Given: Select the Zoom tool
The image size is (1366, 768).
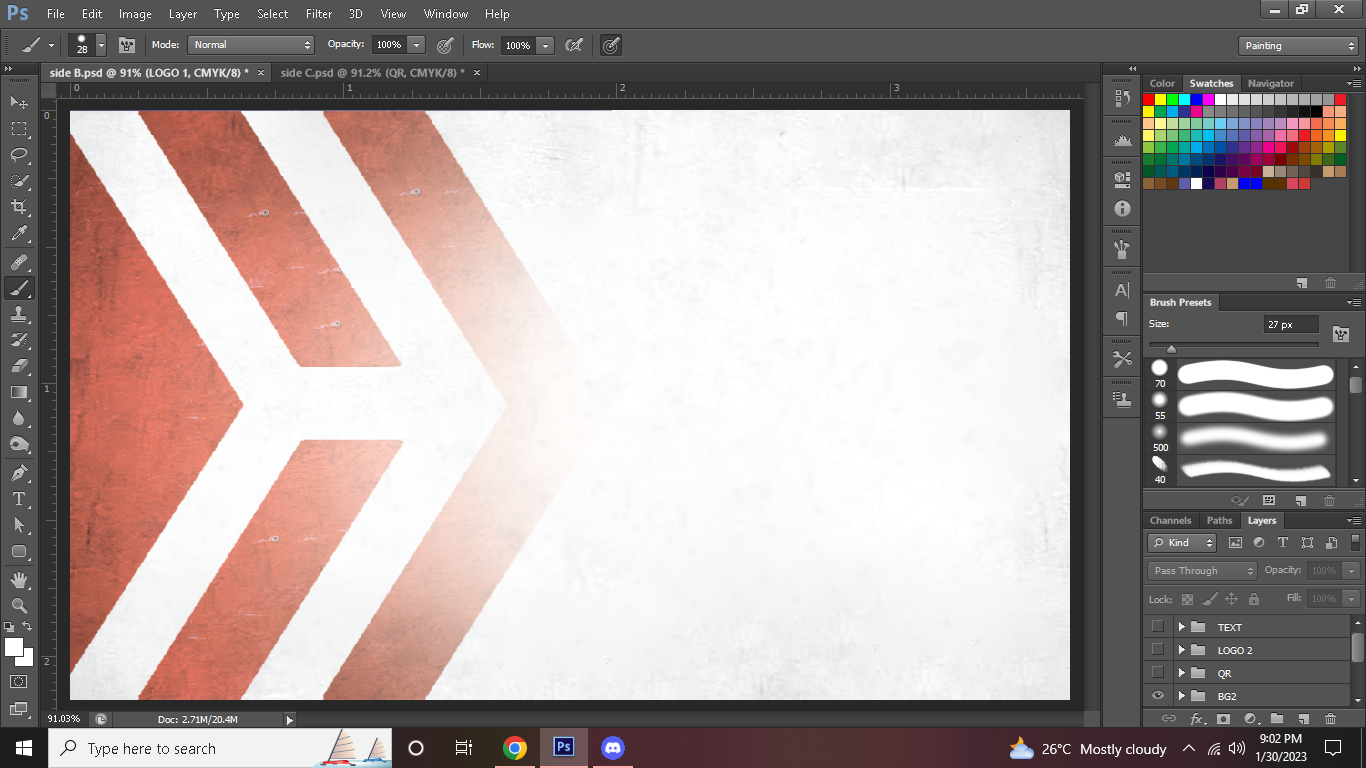Looking at the screenshot, I should 19,605.
